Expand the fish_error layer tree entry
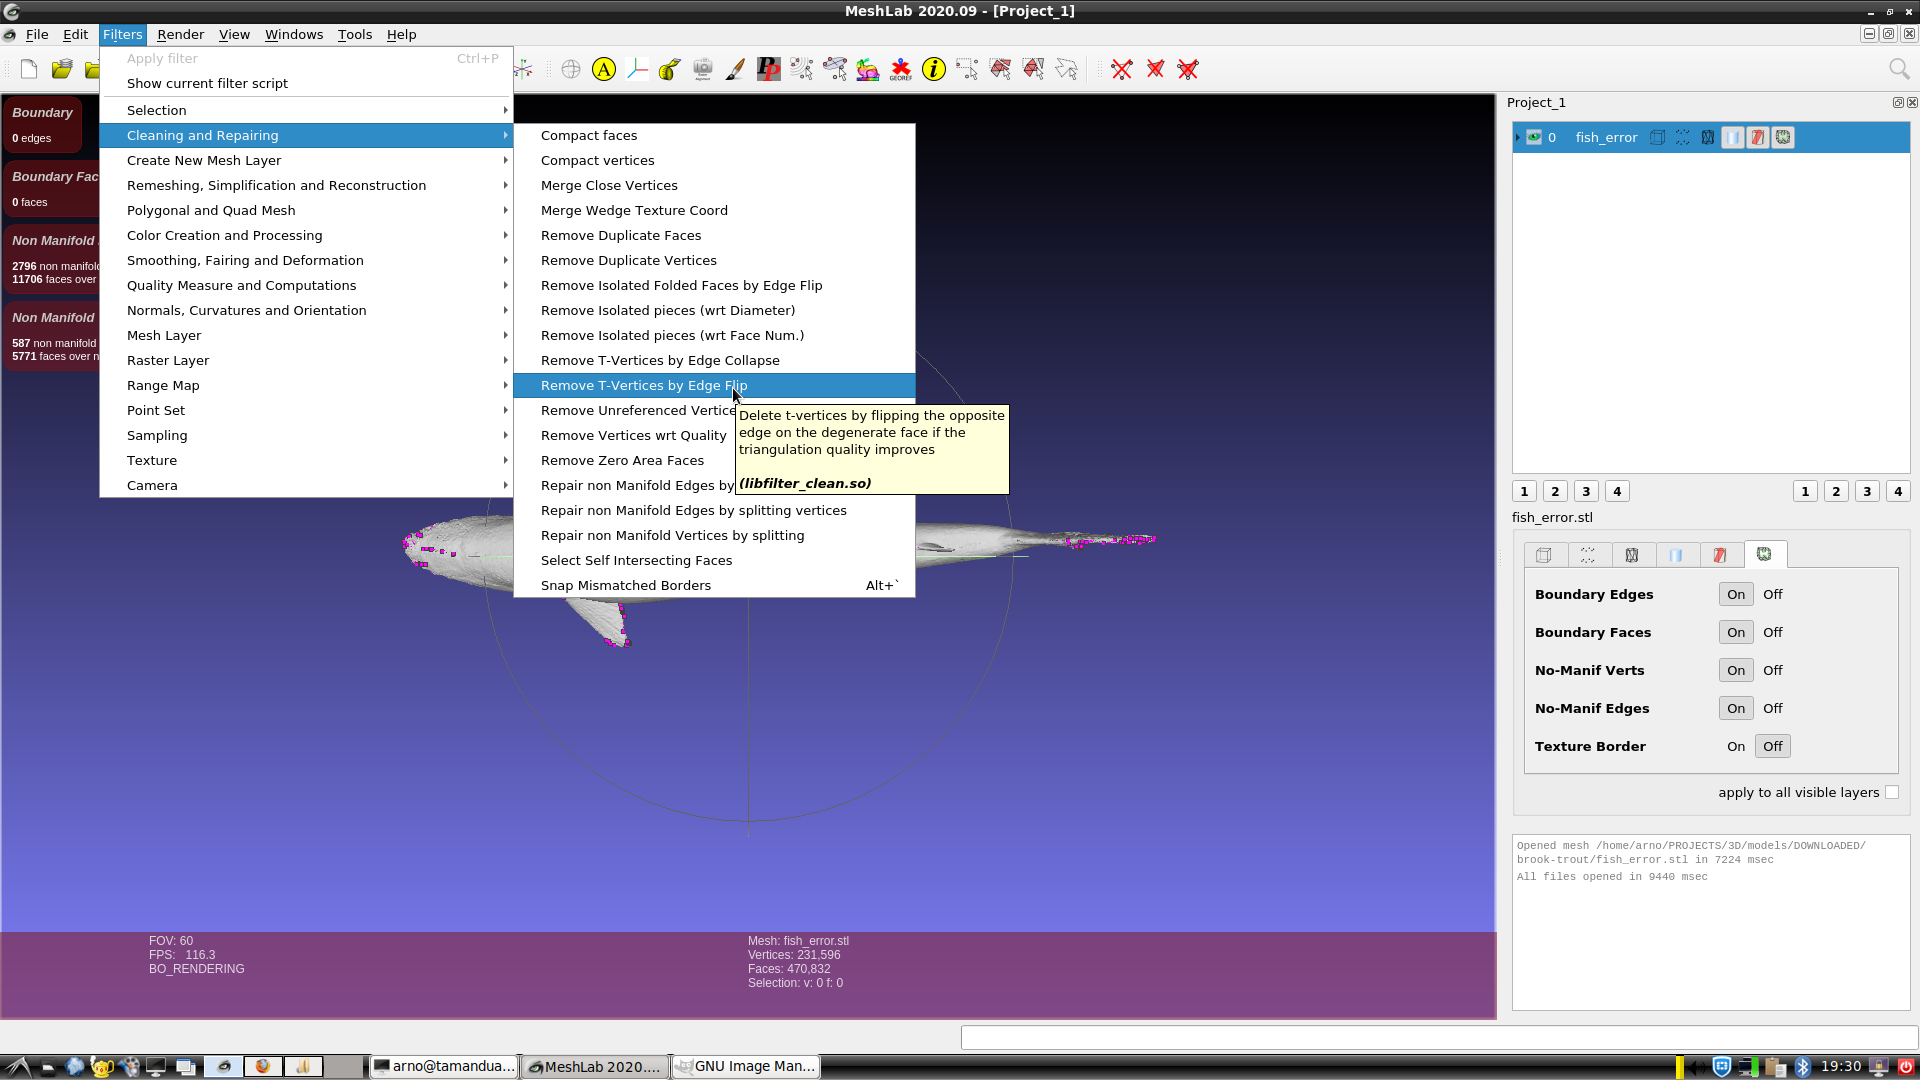The image size is (1920, 1080). [x=1517, y=137]
